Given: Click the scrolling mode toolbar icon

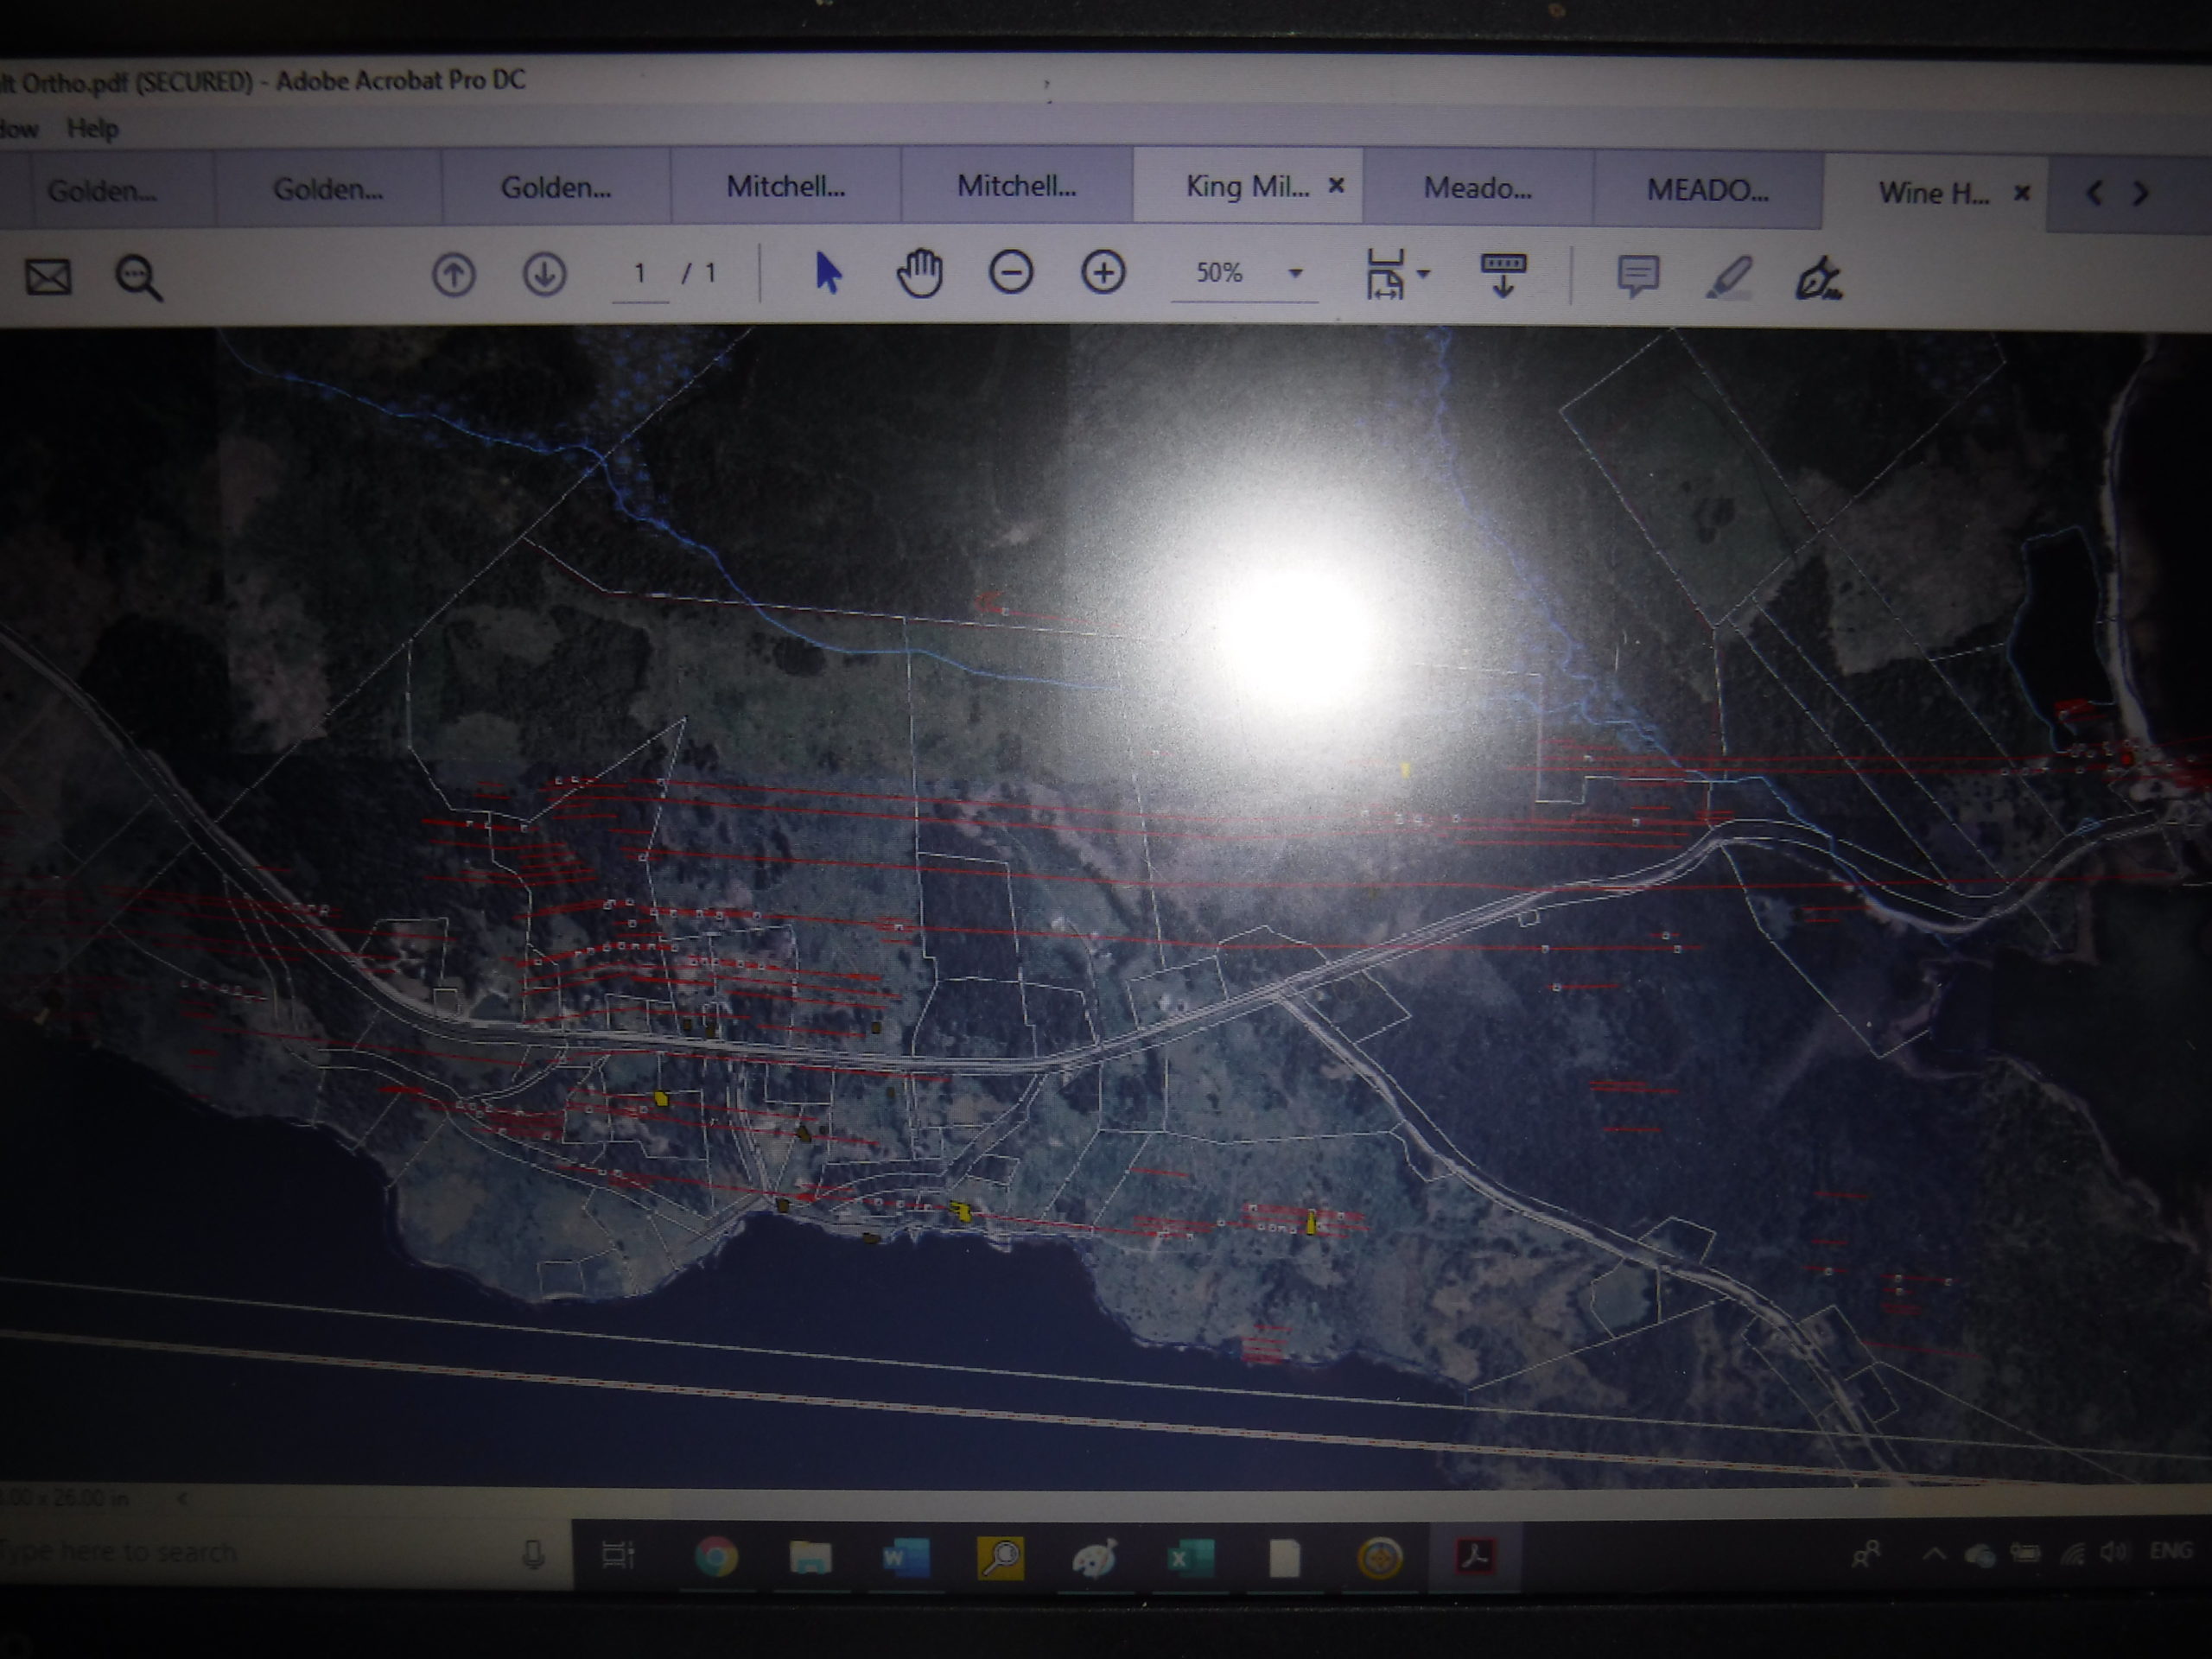Looking at the screenshot, I should (x=1502, y=274).
